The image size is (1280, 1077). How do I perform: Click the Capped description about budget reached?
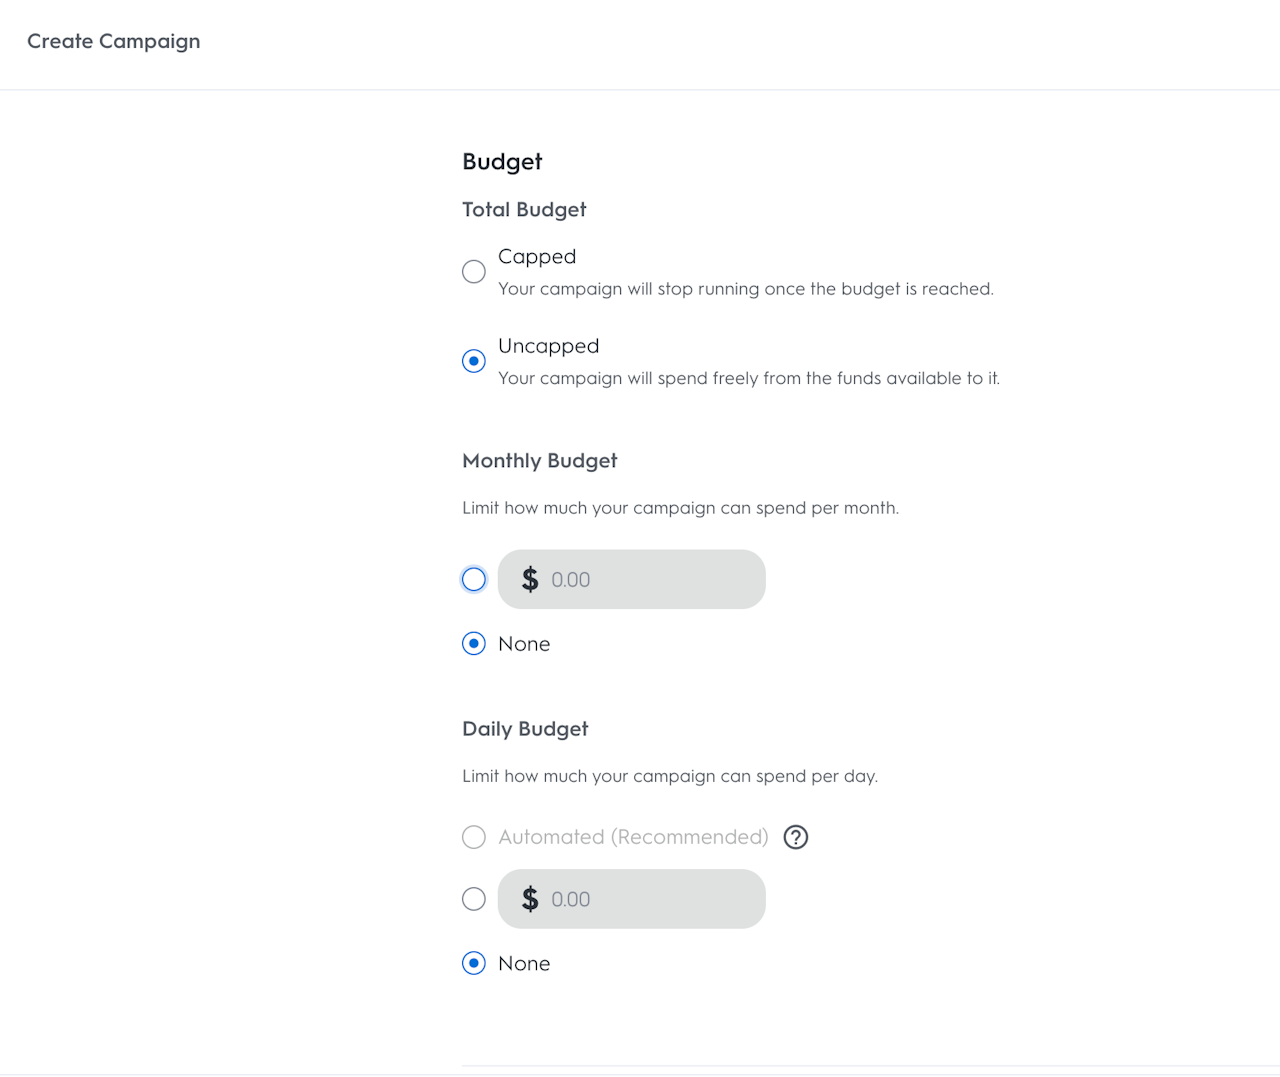pos(746,289)
